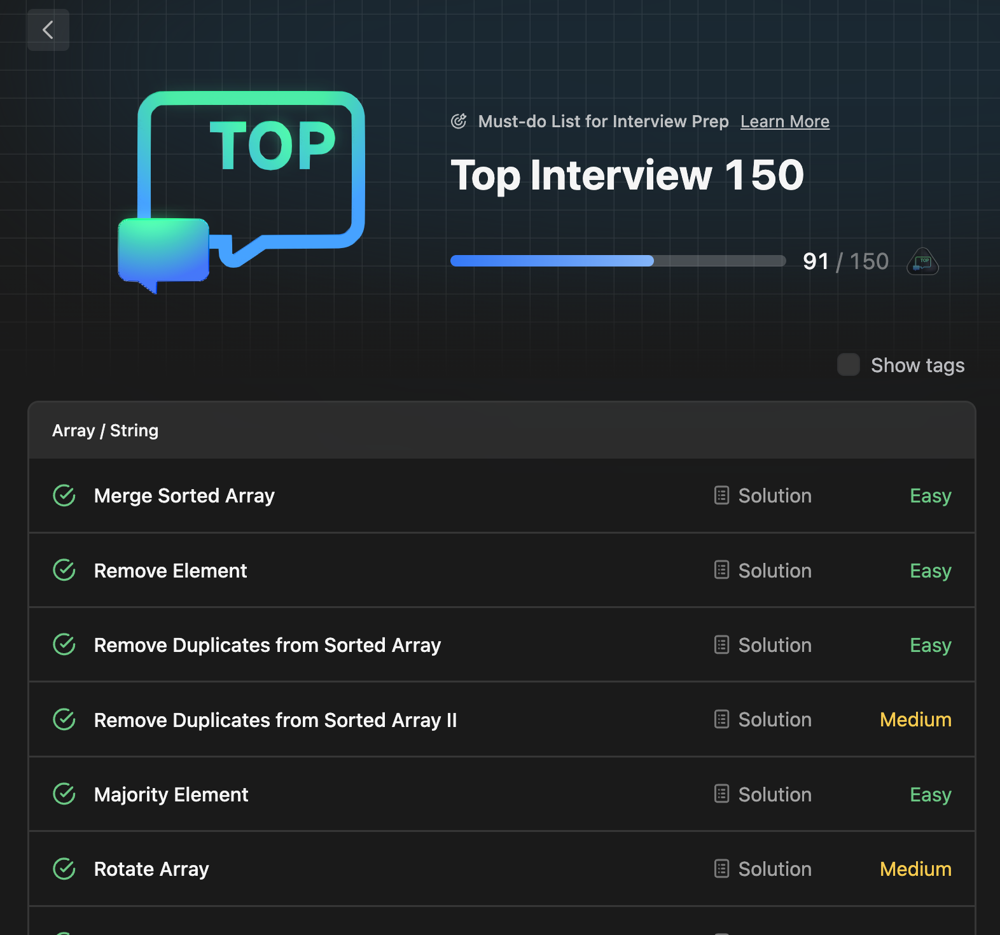This screenshot has height=935, width=1000.
Task: Click the badge icon next to 91/150
Action: point(922,262)
